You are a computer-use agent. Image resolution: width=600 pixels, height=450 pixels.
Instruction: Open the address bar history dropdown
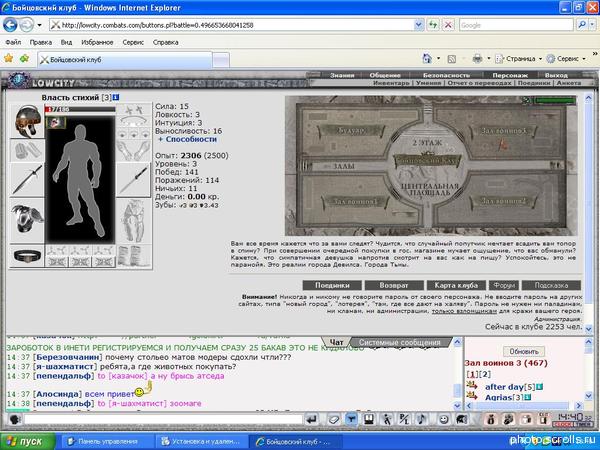[x=419, y=25]
